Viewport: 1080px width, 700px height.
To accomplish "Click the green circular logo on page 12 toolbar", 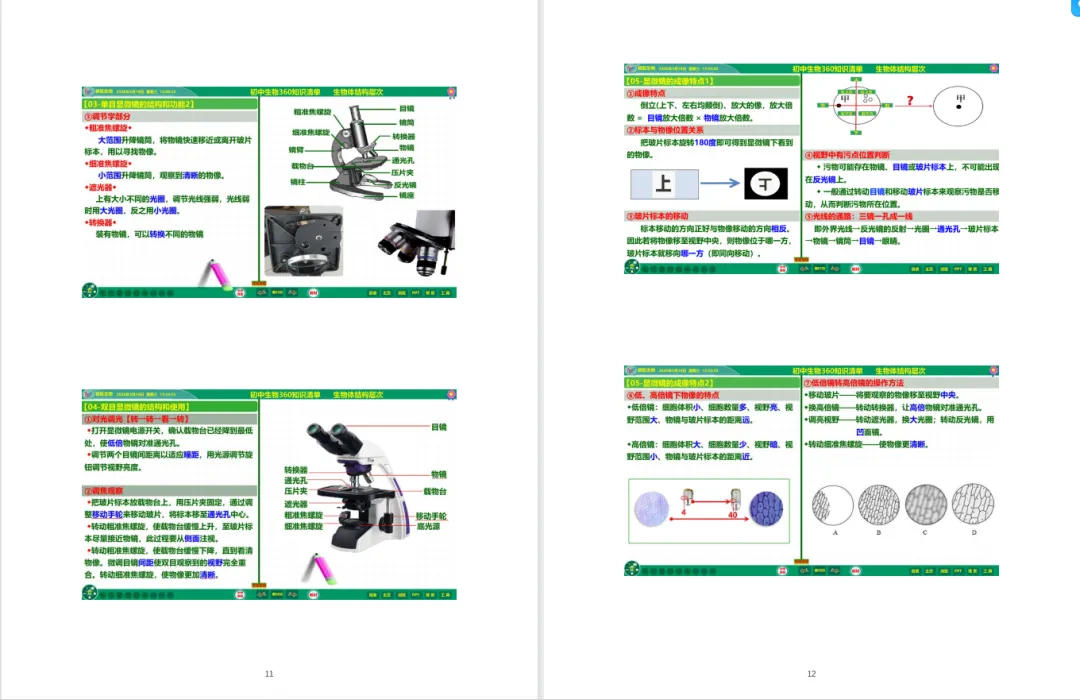I will pos(632,267).
